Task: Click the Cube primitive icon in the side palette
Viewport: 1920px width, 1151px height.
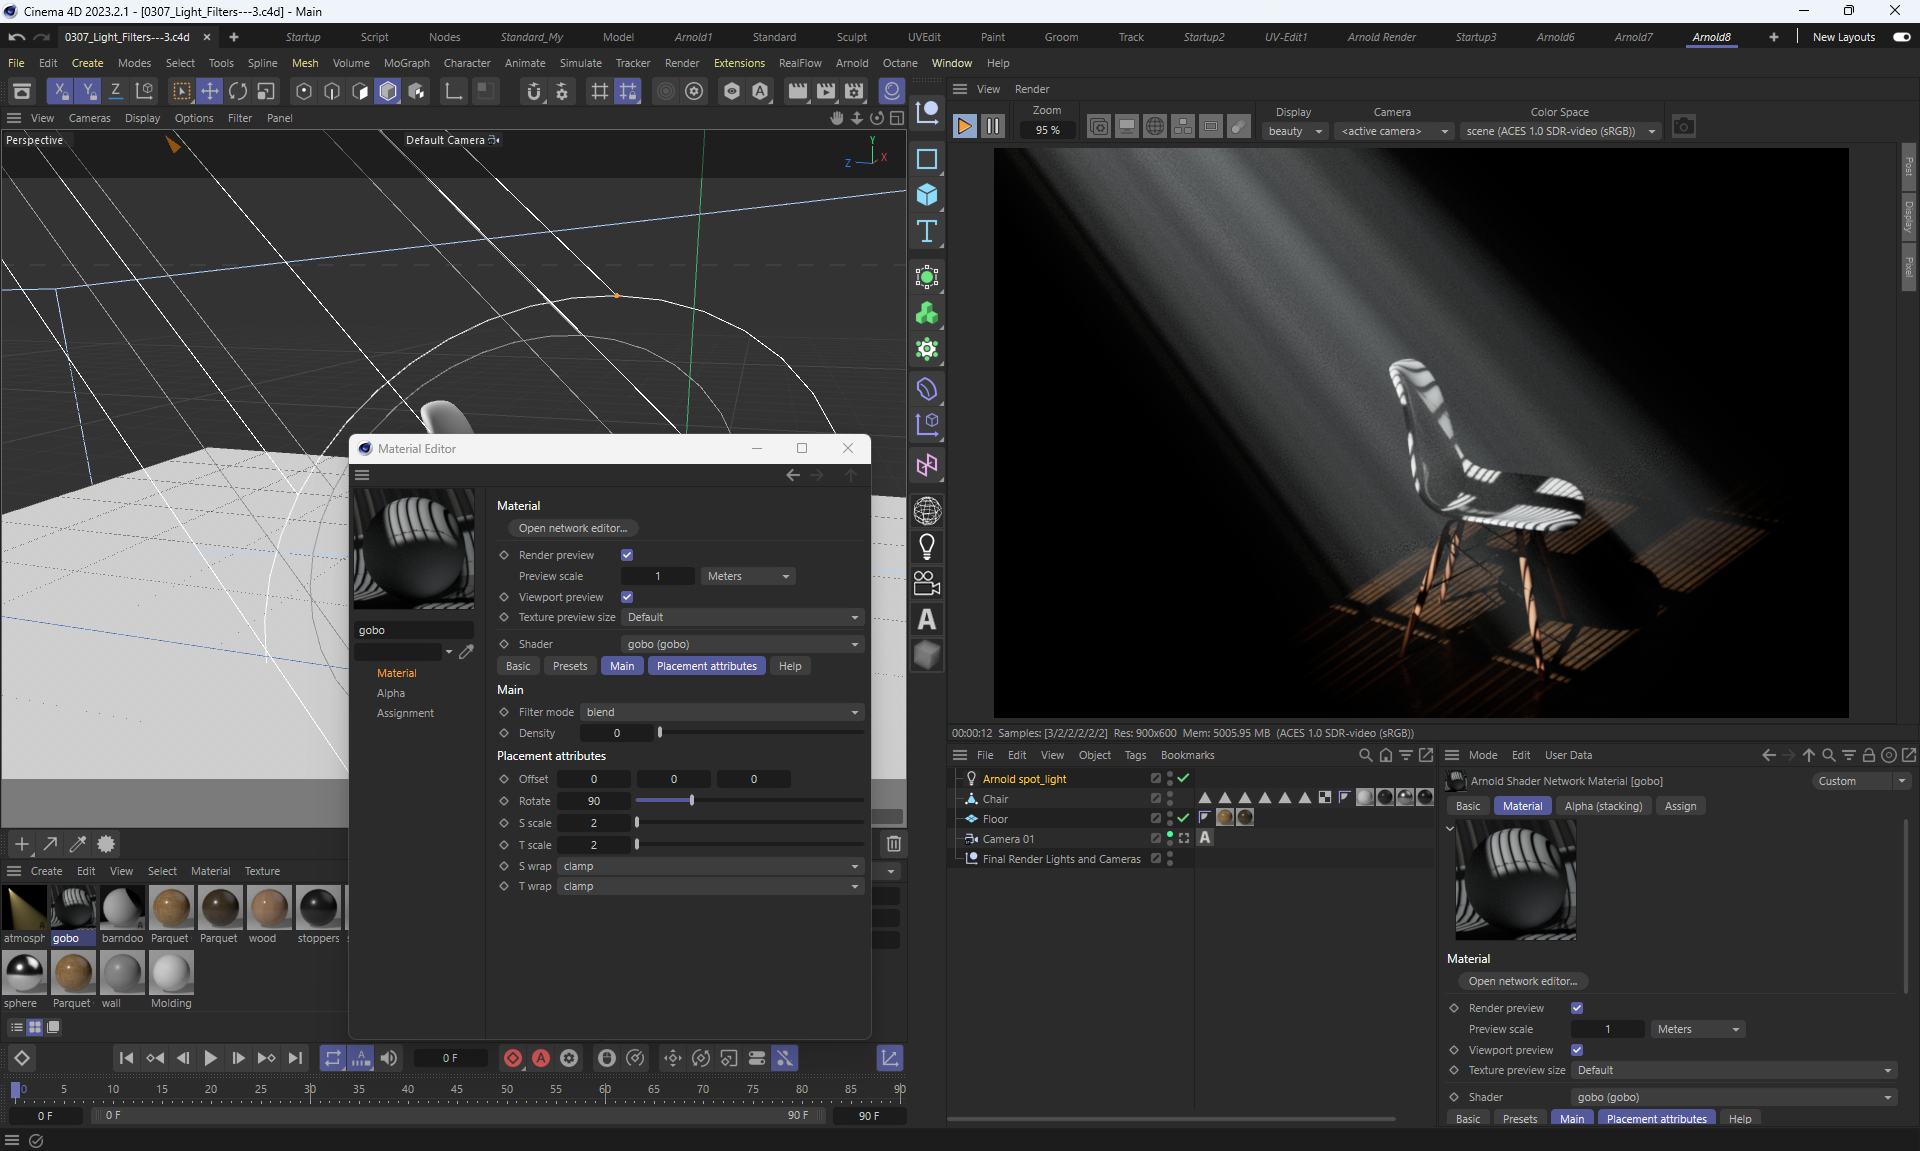Action: (x=927, y=195)
